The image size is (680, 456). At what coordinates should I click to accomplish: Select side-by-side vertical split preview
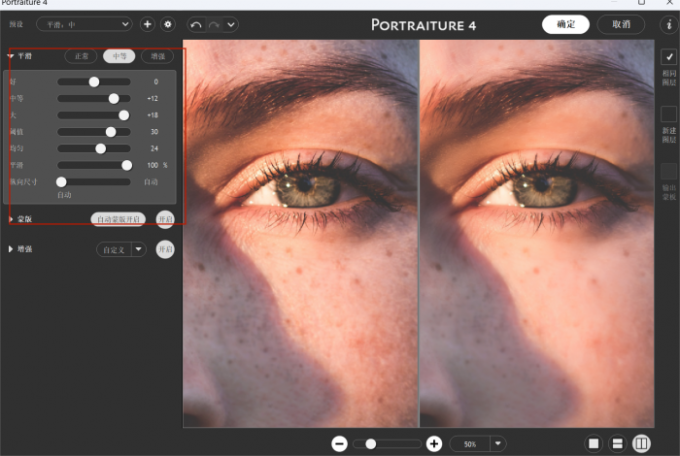coord(641,443)
